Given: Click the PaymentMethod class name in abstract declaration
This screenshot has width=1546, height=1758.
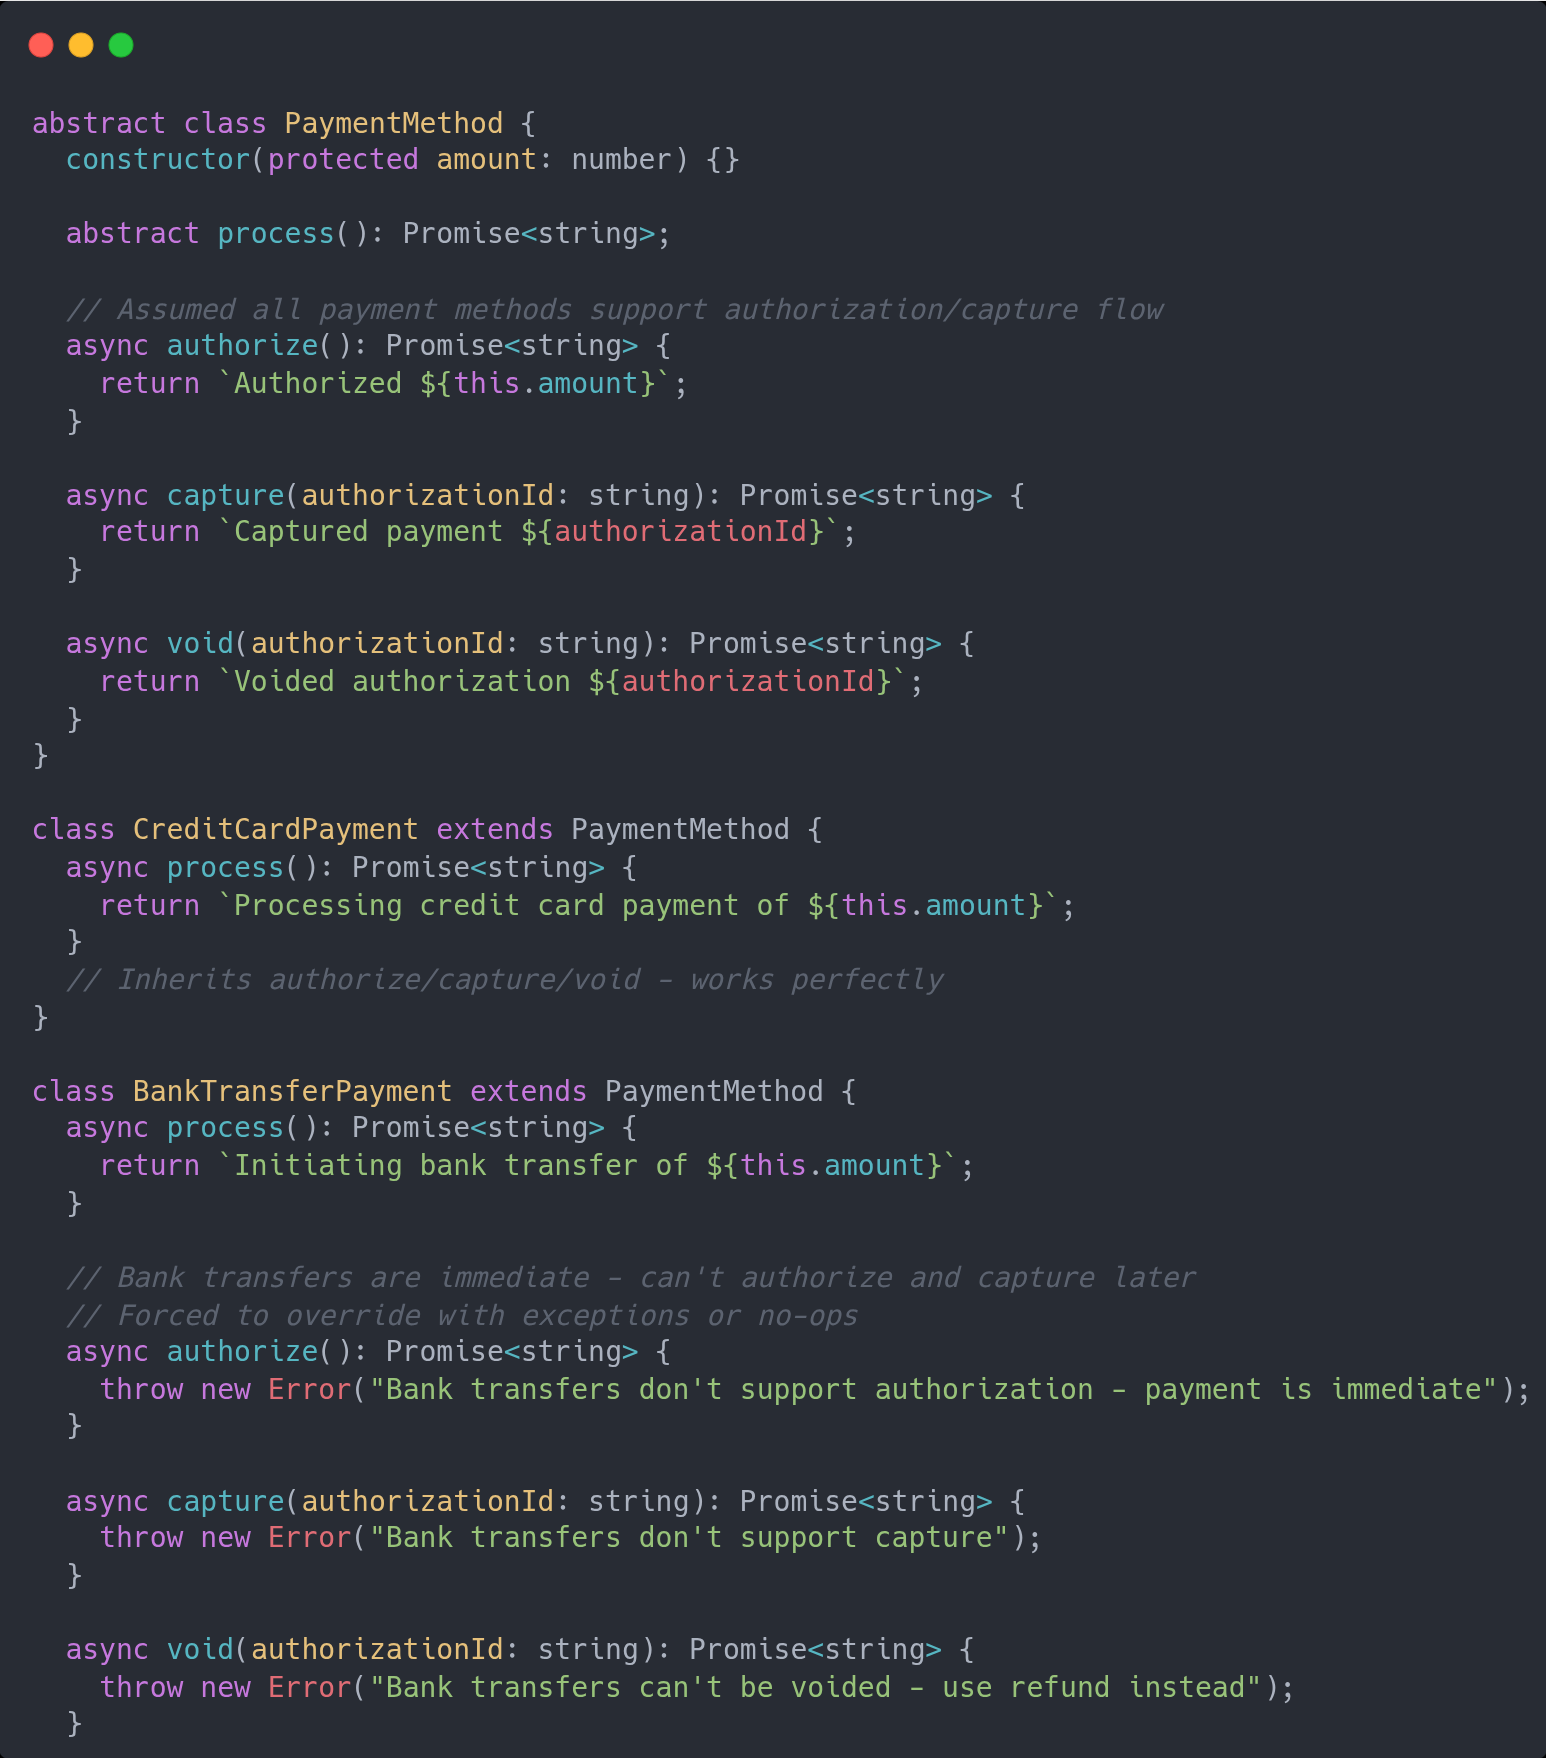Looking at the screenshot, I should point(394,123).
